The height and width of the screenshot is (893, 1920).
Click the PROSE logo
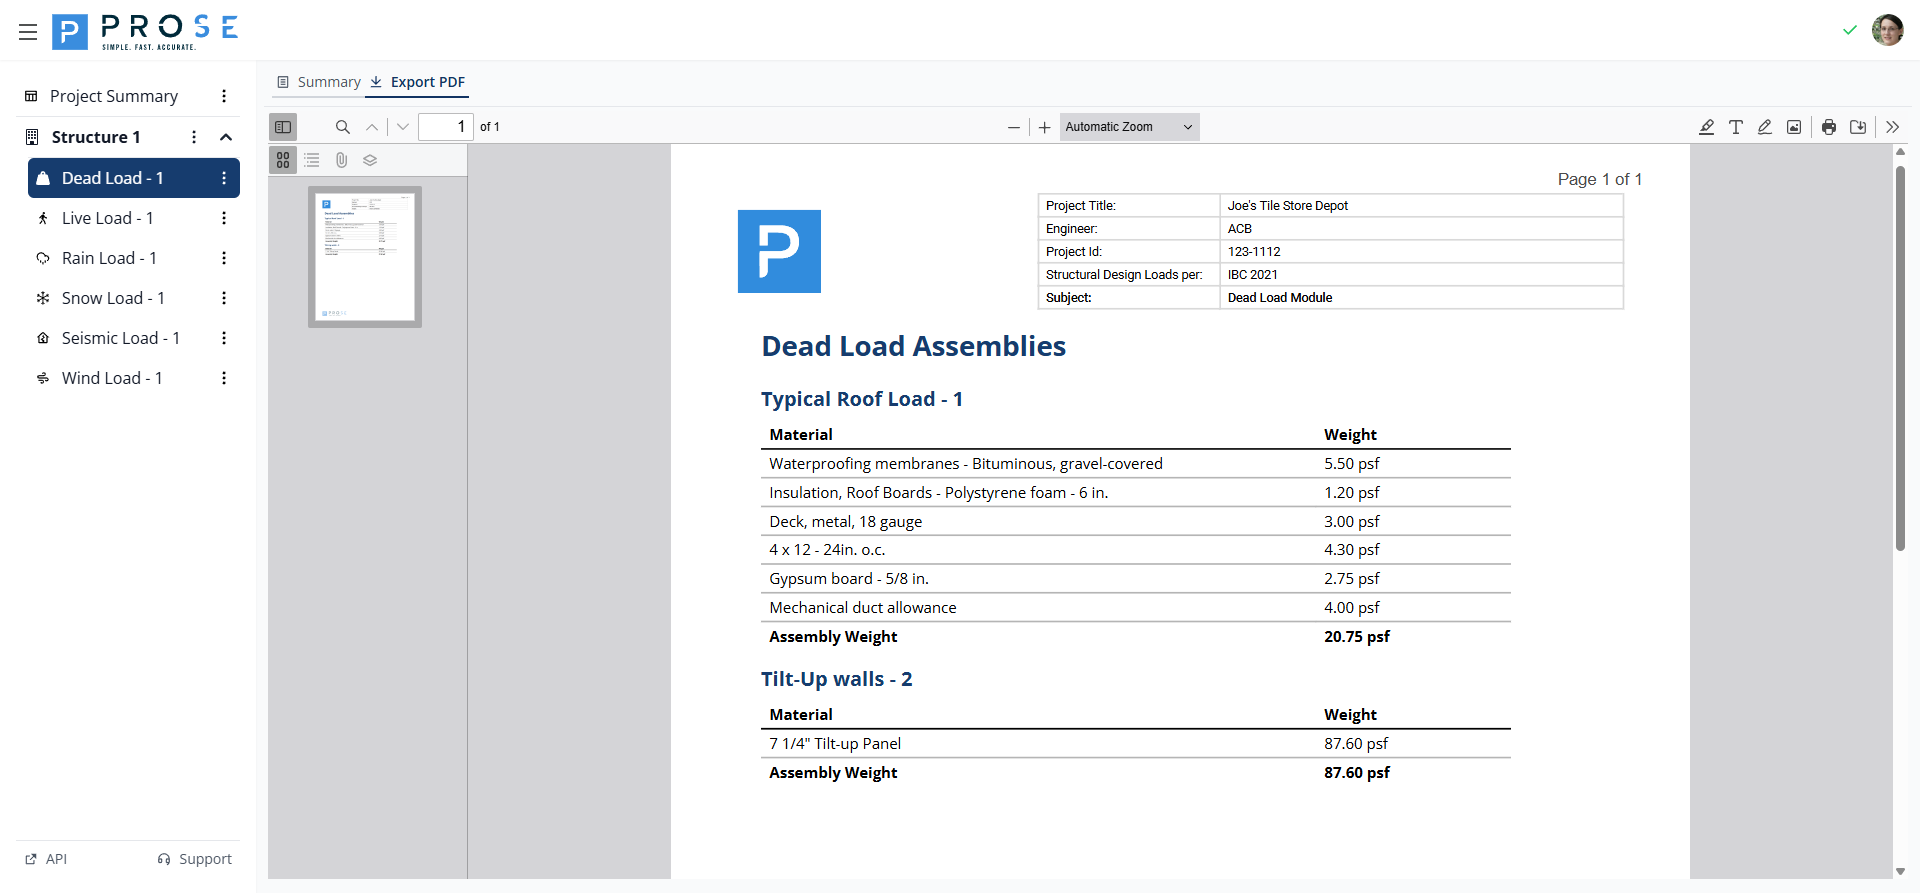click(145, 32)
